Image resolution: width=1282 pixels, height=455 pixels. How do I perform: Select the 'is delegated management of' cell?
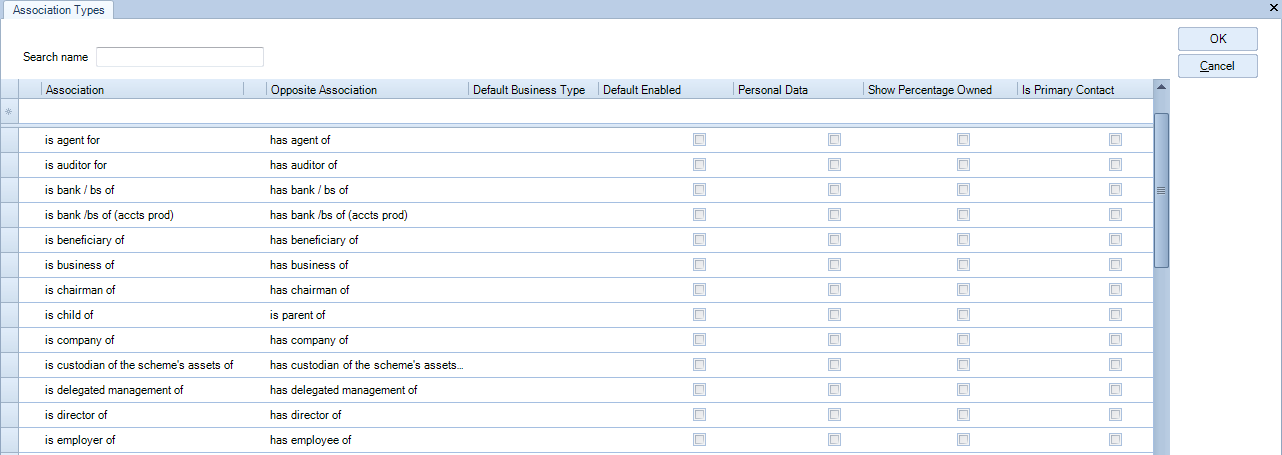point(142,390)
